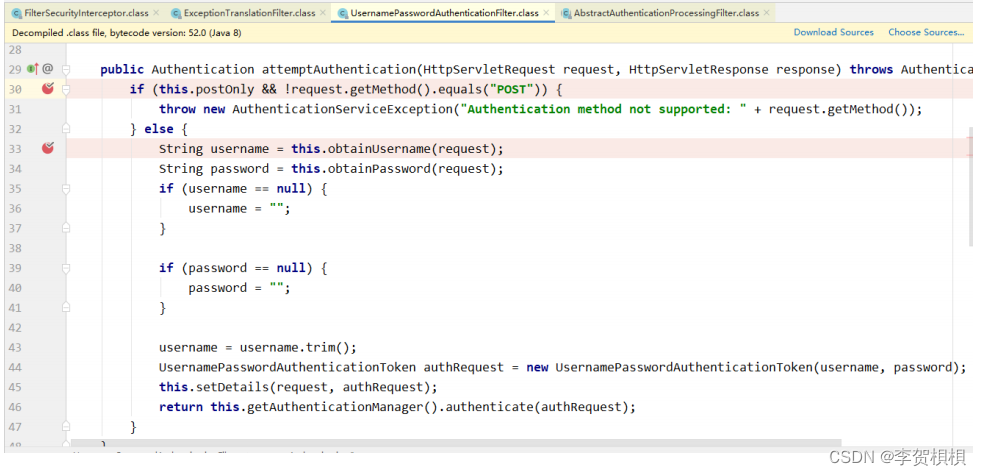Collapse the username null check on line 35

(x=66, y=188)
